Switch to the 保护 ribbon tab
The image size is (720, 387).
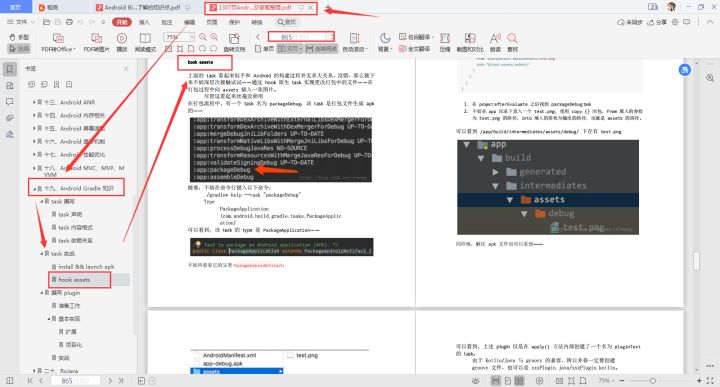pyautogui.click(x=234, y=22)
